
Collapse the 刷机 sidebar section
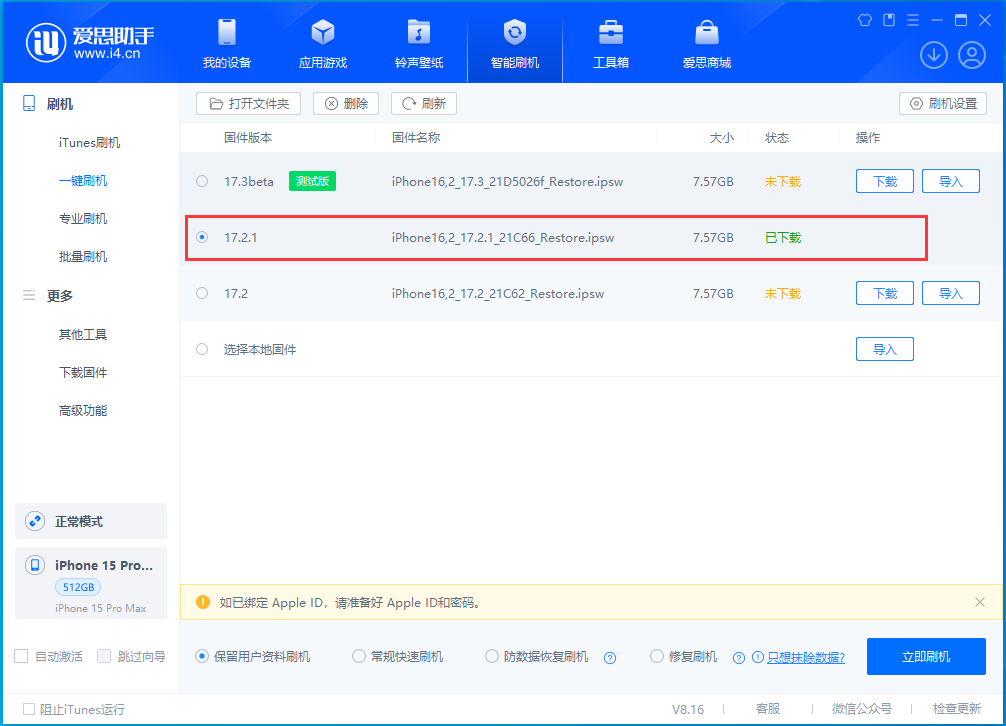[56, 103]
